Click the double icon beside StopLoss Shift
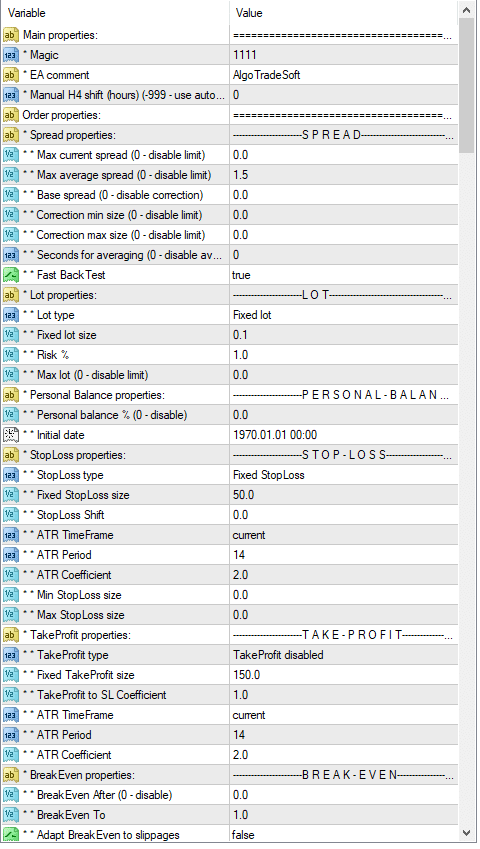This screenshot has width=480, height=849. point(11,515)
